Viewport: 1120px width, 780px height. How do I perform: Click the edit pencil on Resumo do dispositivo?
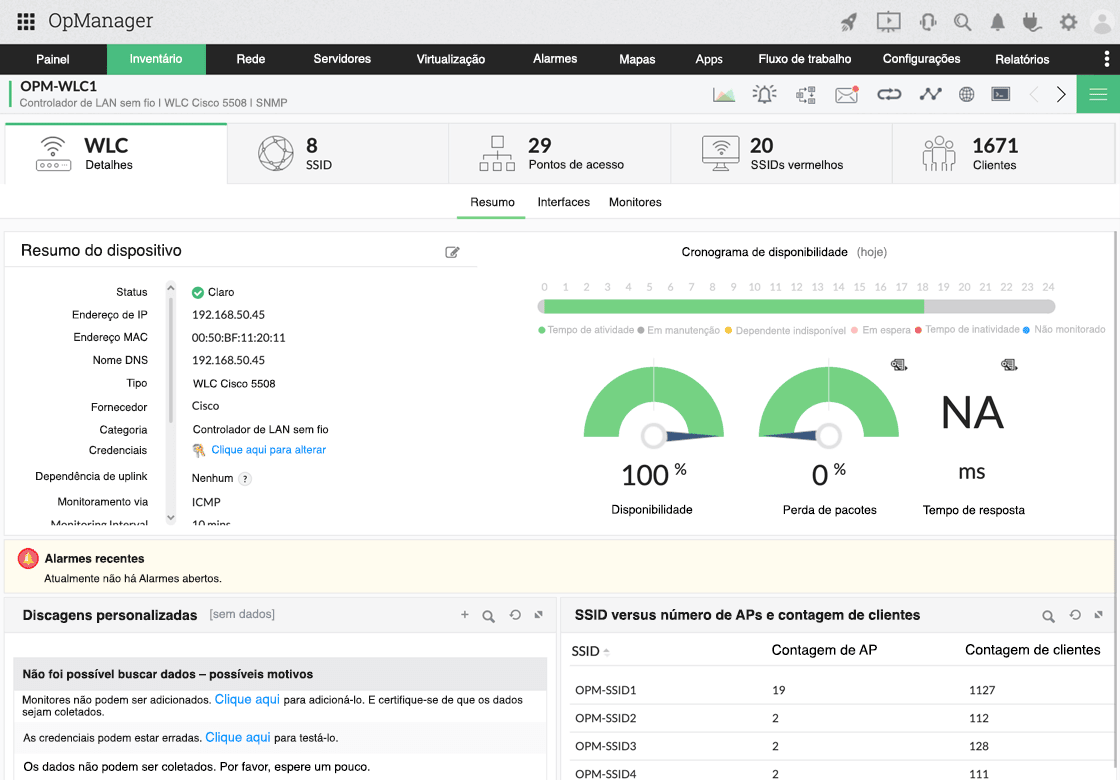click(x=452, y=252)
